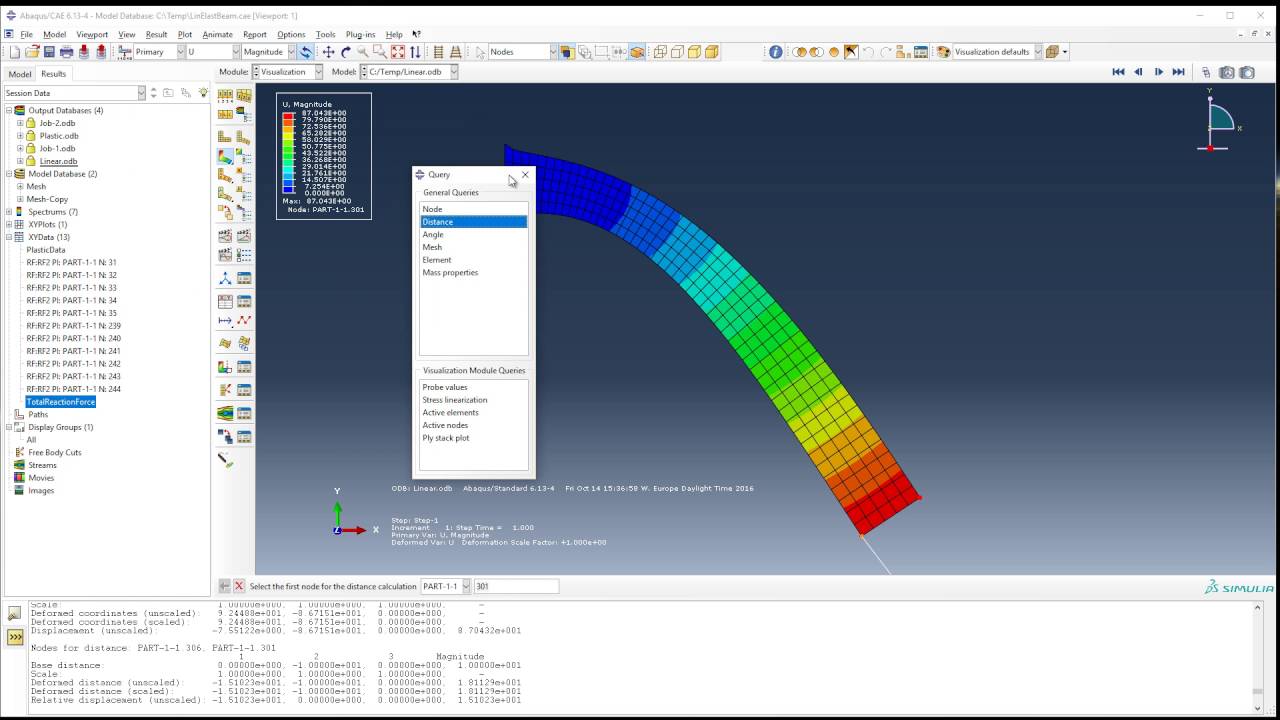Select Mass properties query
1280x720 pixels.
[x=473, y=272]
